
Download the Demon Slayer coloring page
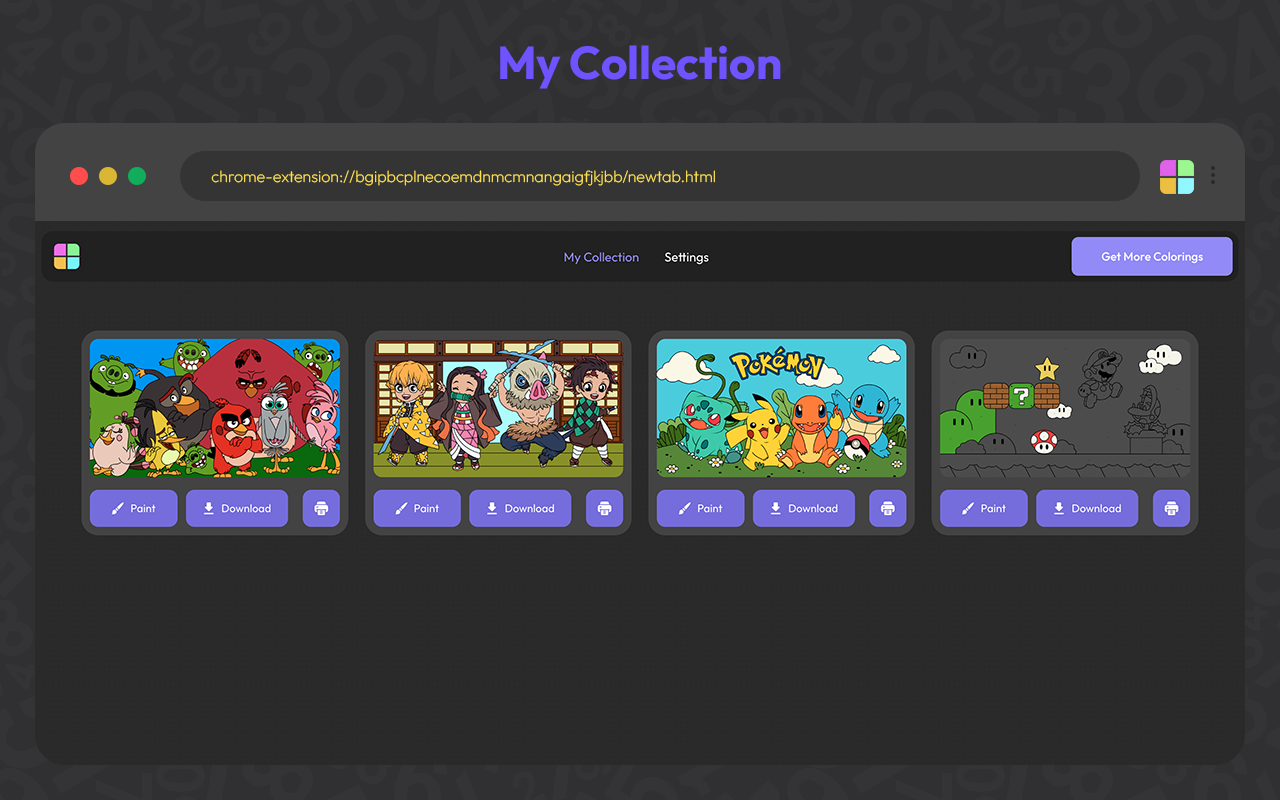(x=520, y=508)
